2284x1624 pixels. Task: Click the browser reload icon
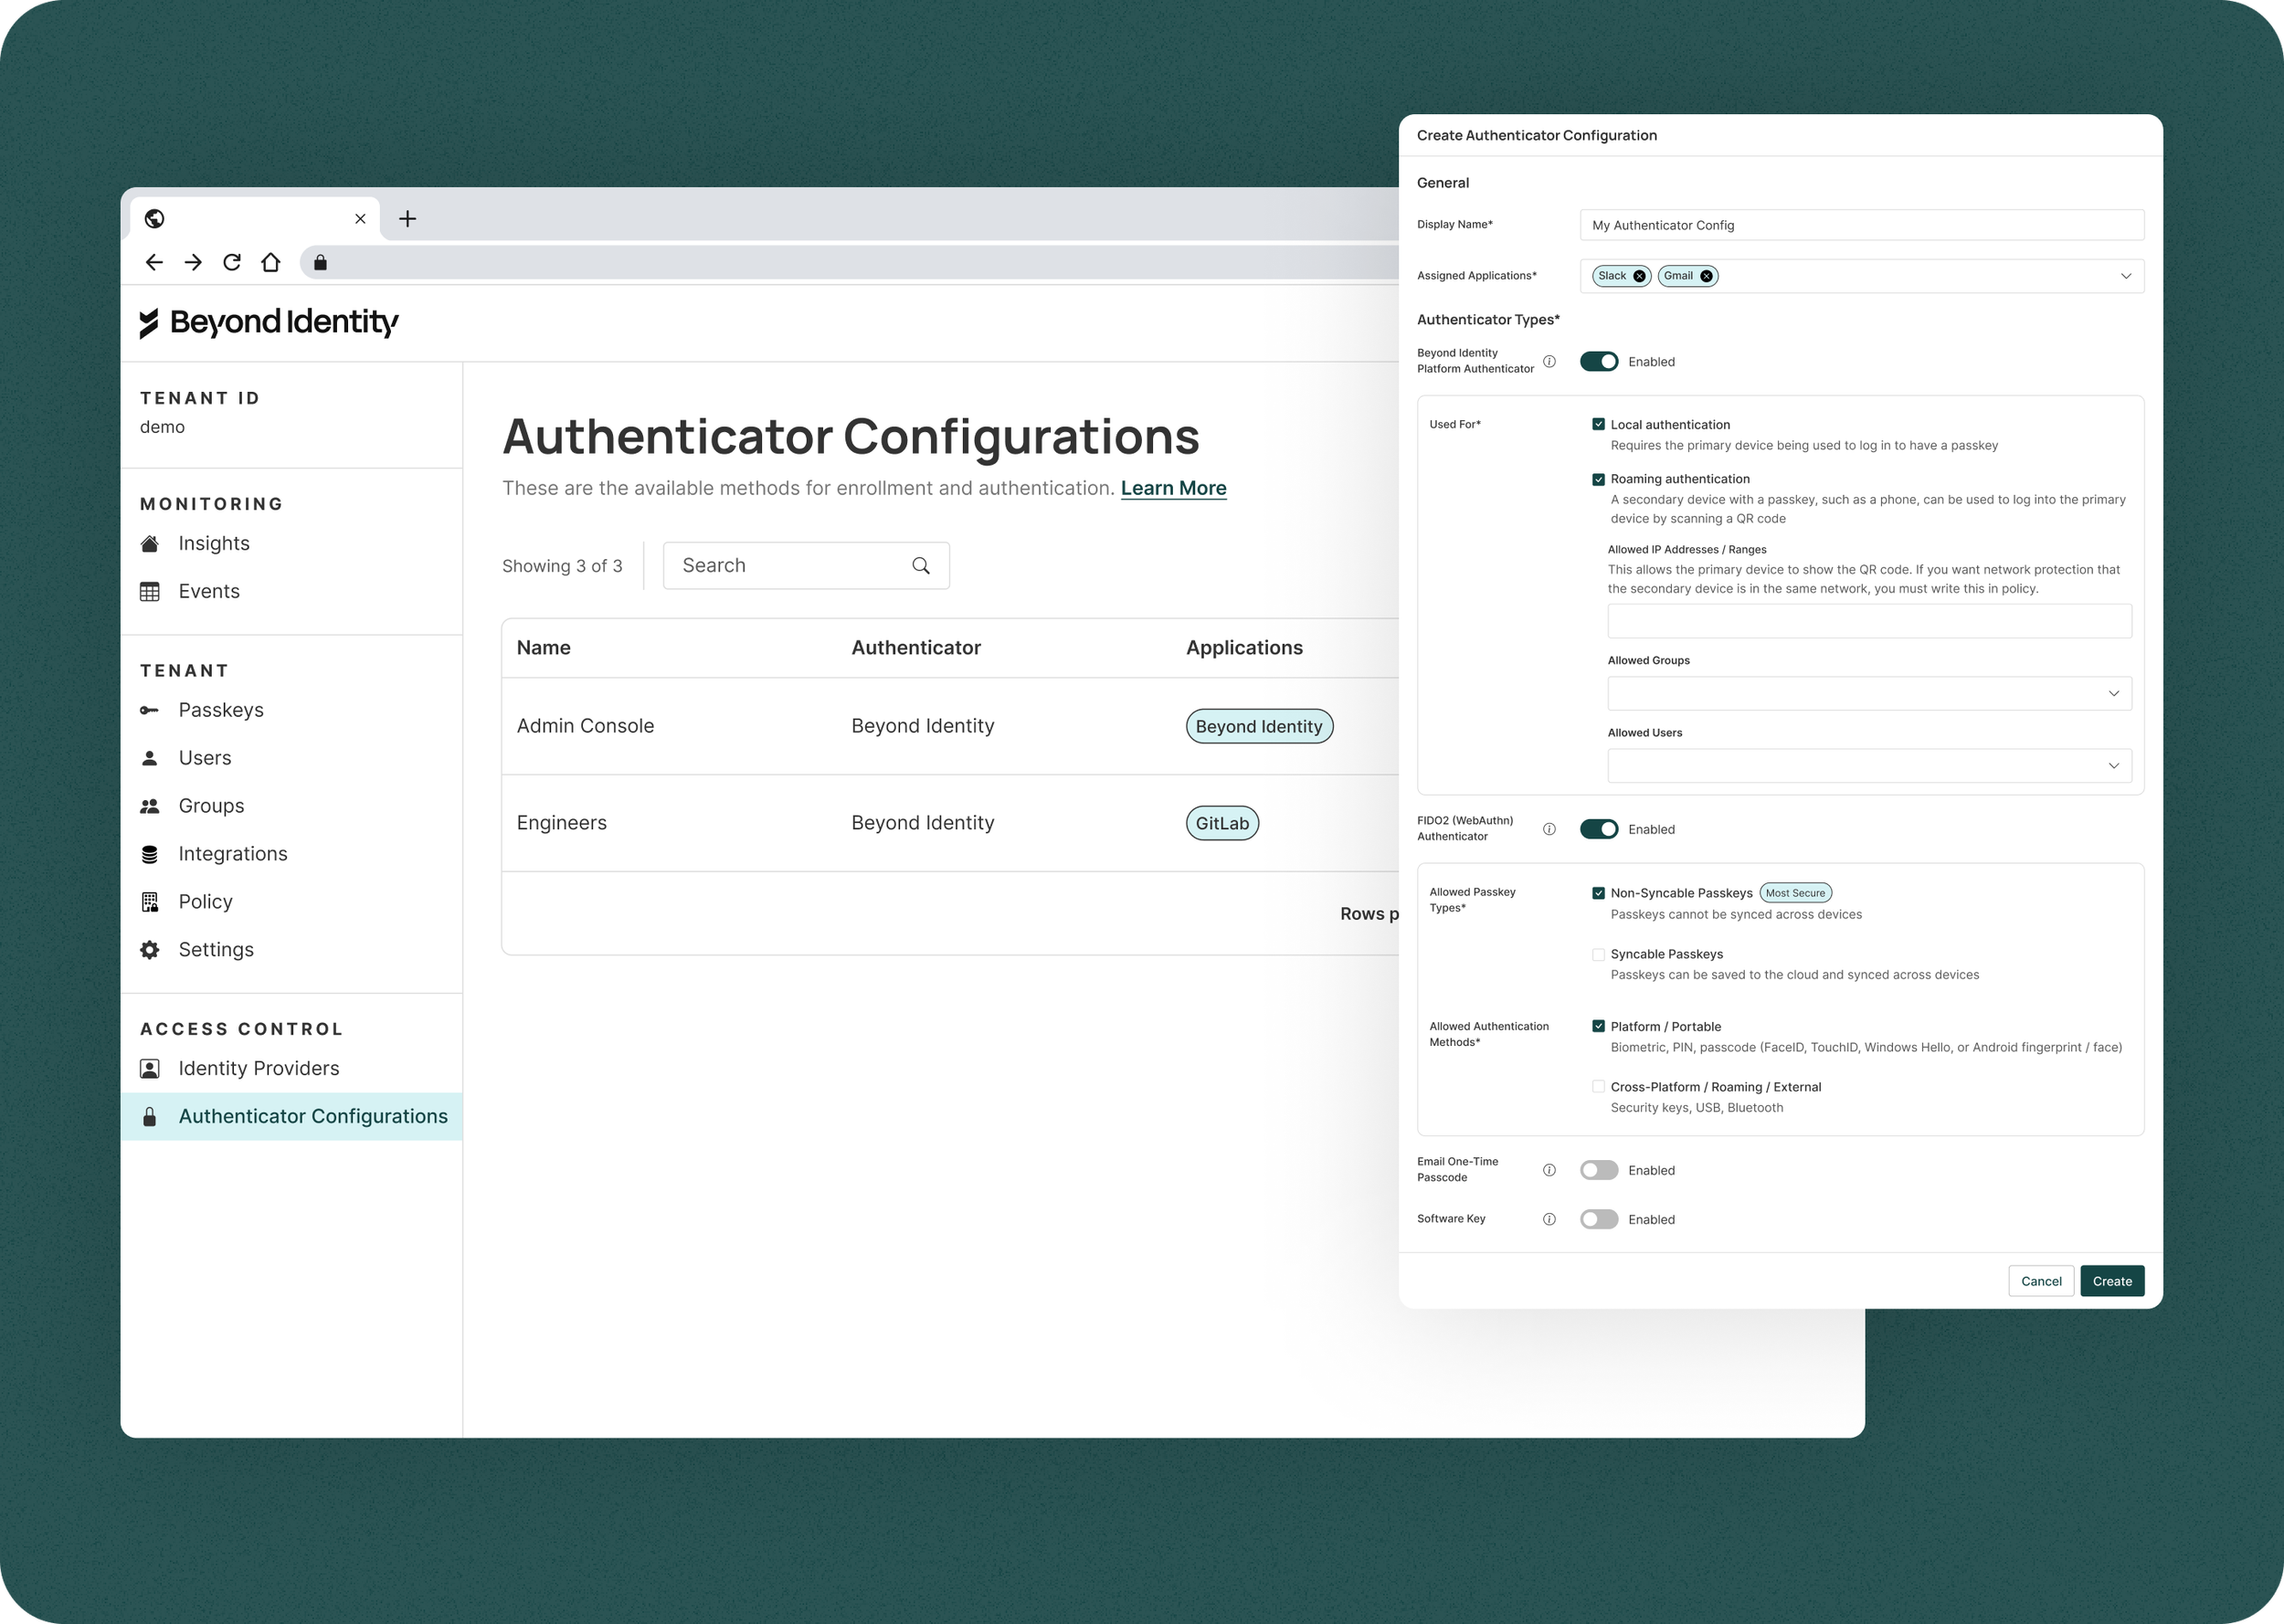point(232,262)
